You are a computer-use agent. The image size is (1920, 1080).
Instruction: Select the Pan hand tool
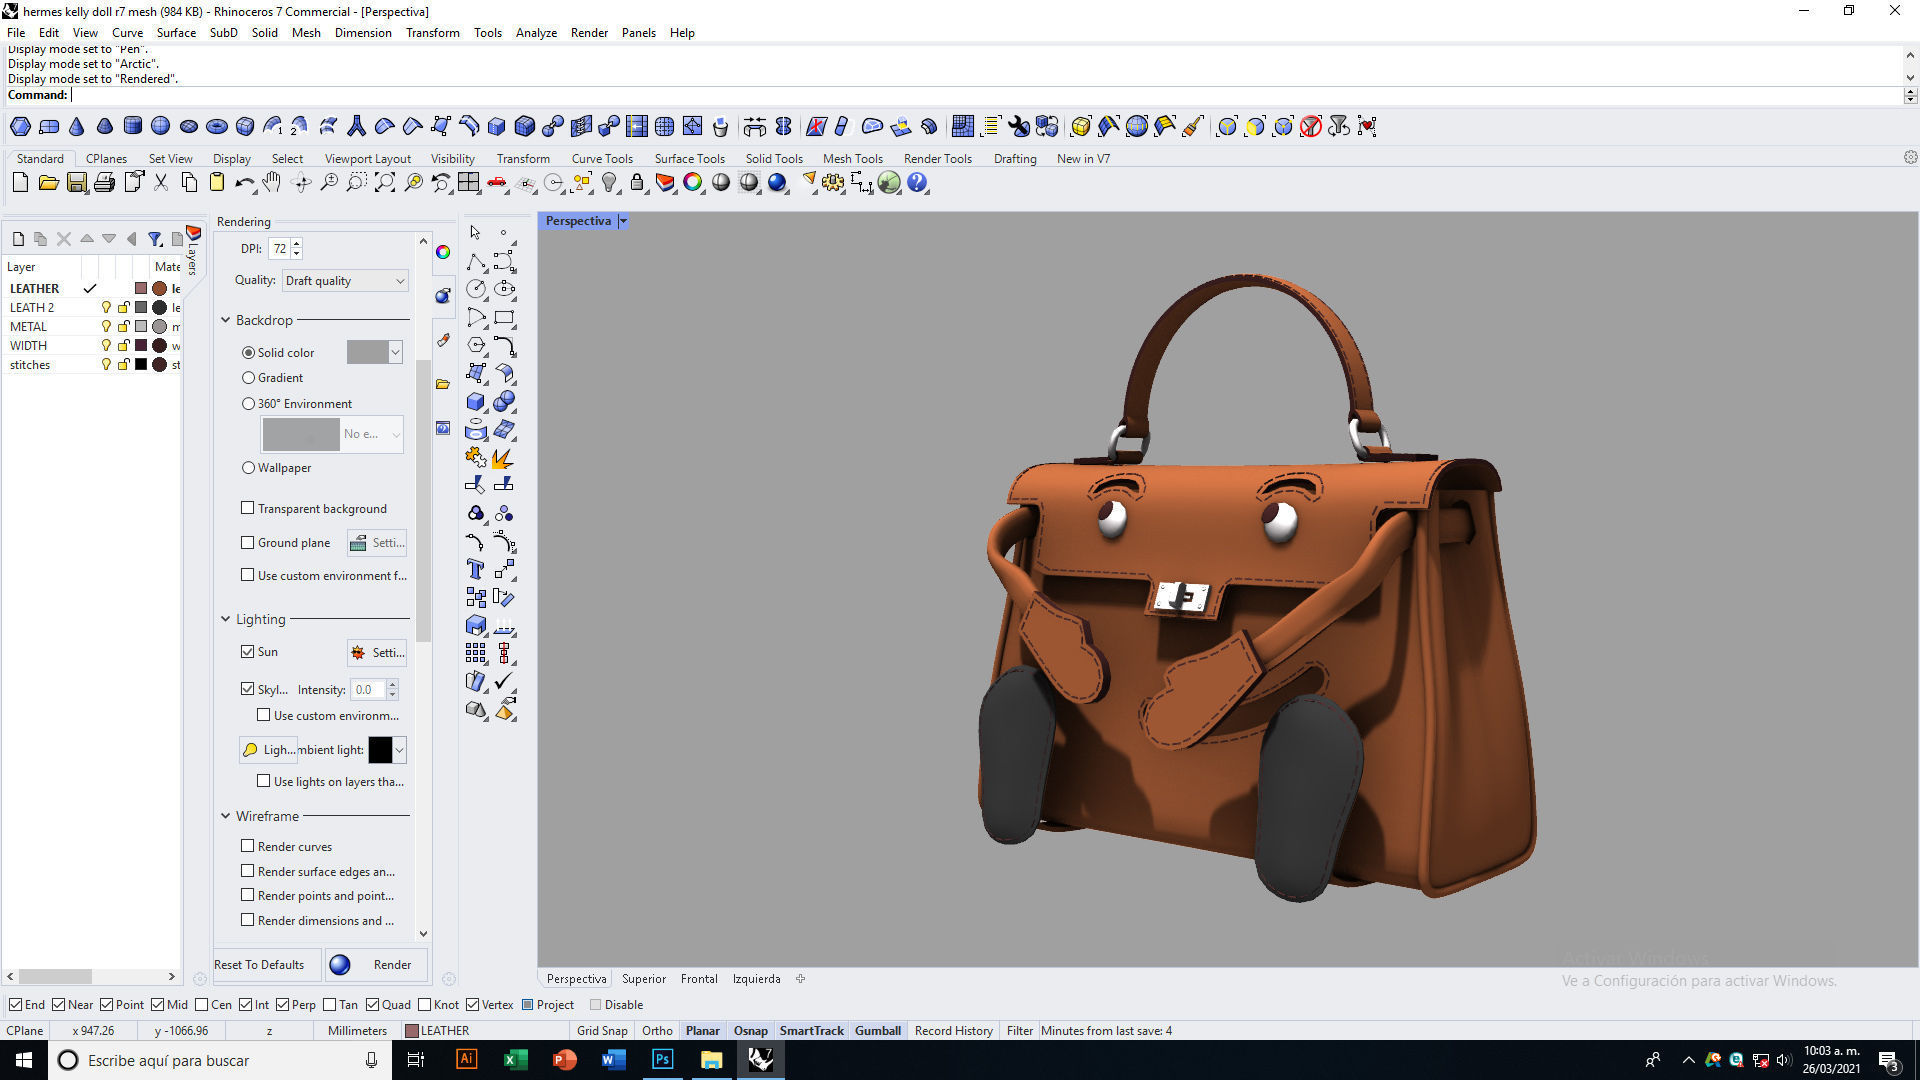pos(272,183)
